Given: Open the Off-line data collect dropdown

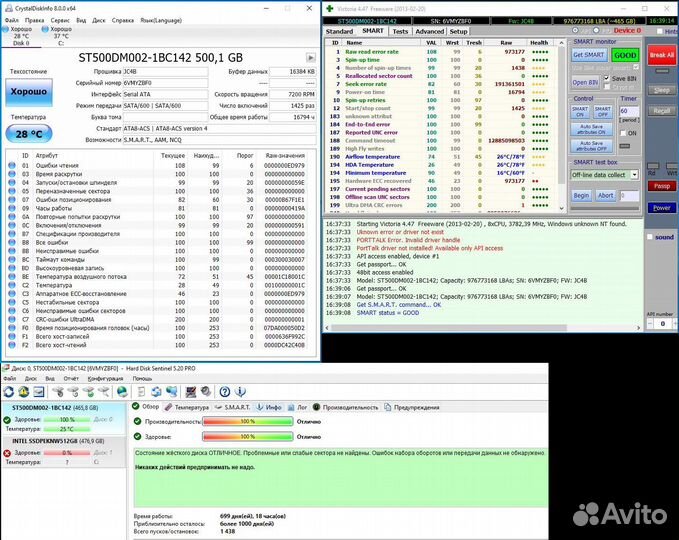Looking at the screenshot, I should pyautogui.click(x=633, y=174).
